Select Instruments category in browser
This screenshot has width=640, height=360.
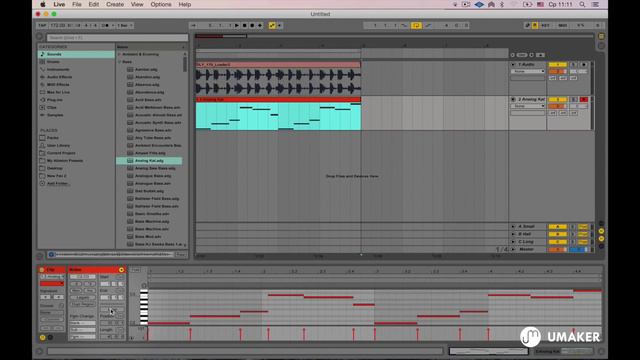[76, 69]
